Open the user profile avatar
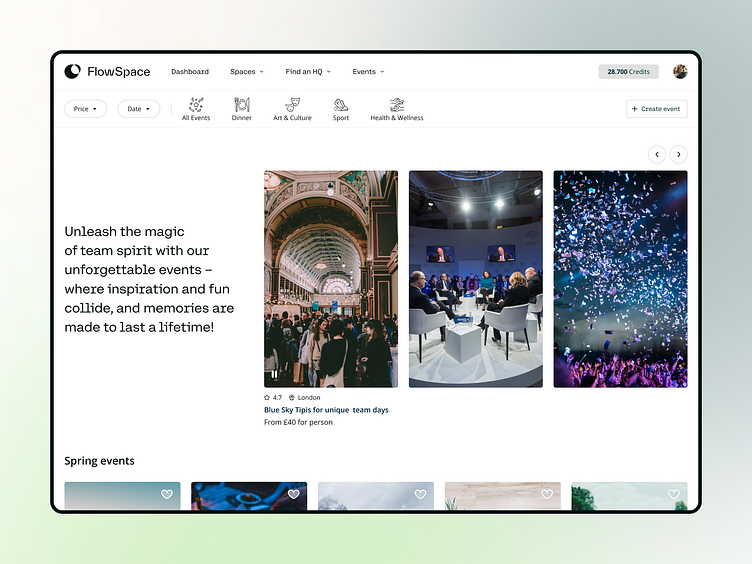The width and height of the screenshot is (752, 564). tap(680, 72)
